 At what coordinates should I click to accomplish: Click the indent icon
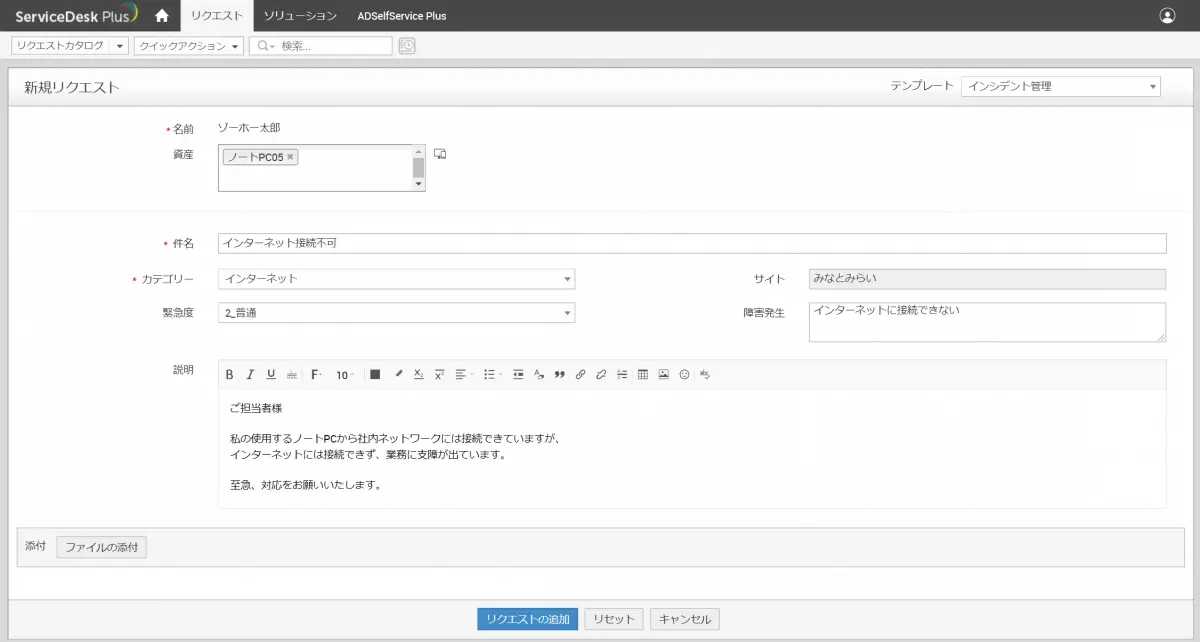[518, 375]
